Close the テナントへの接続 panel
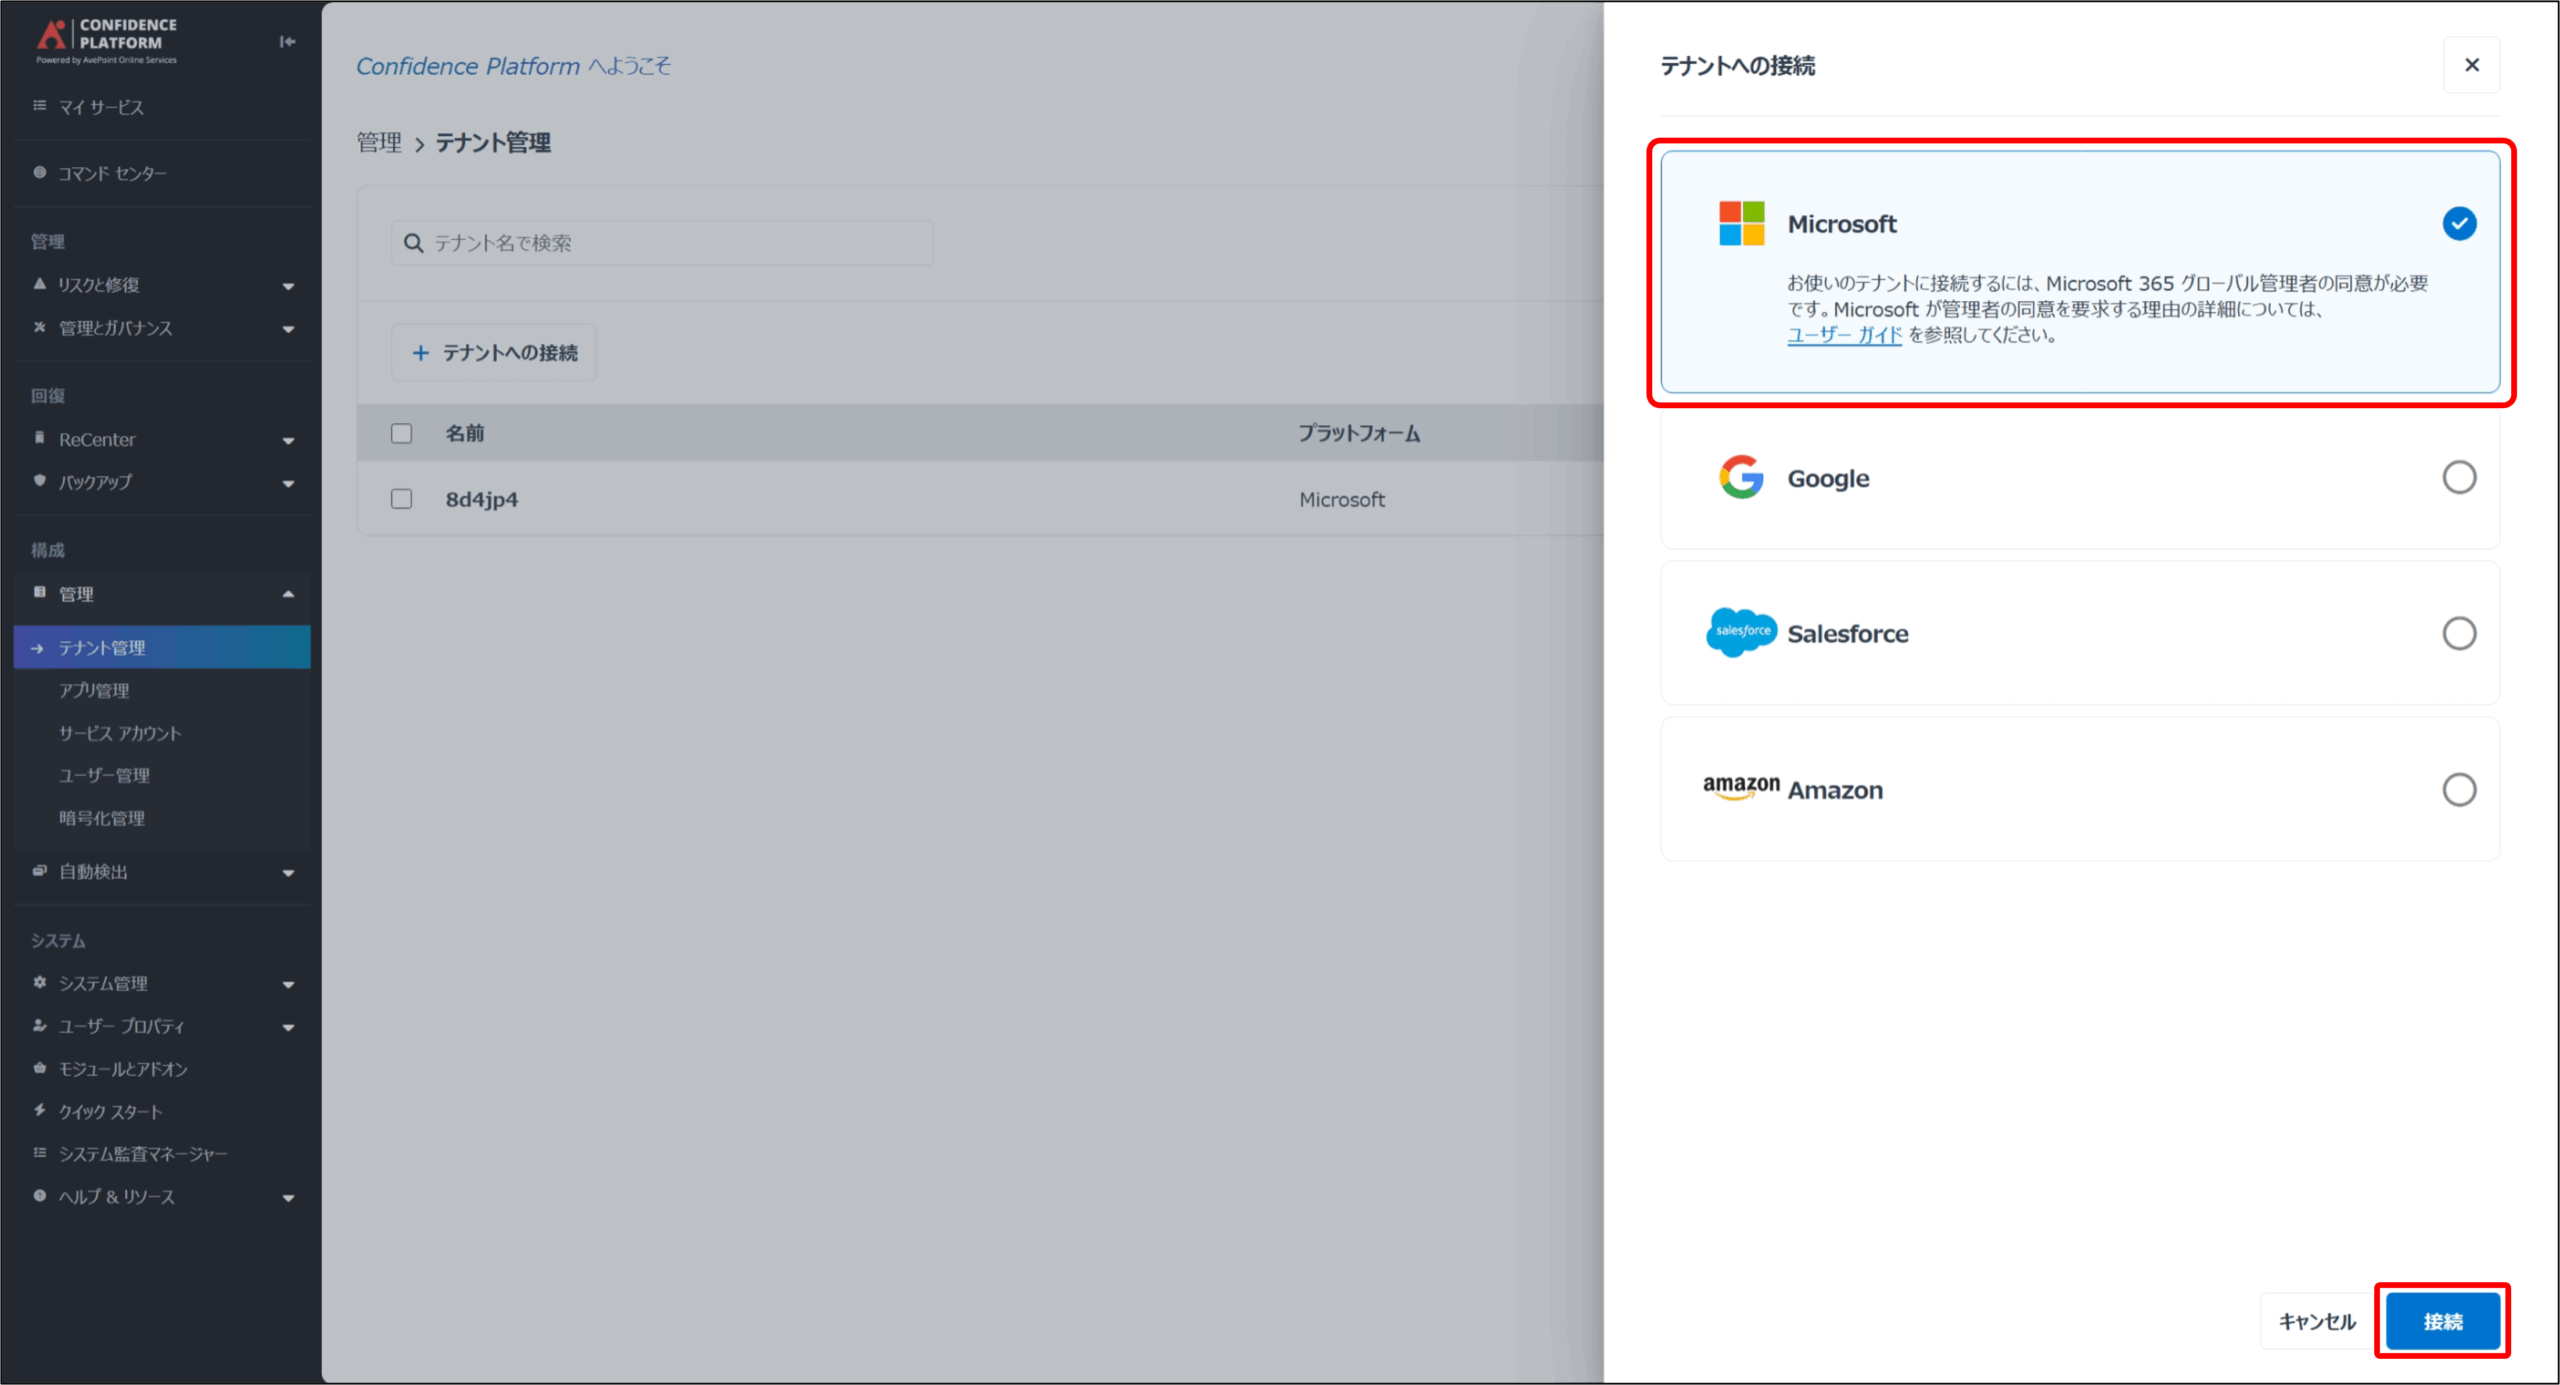Image resolution: width=2560 pixels, height=1385 pixels. pyautogui.click(x=2471, y=65)
